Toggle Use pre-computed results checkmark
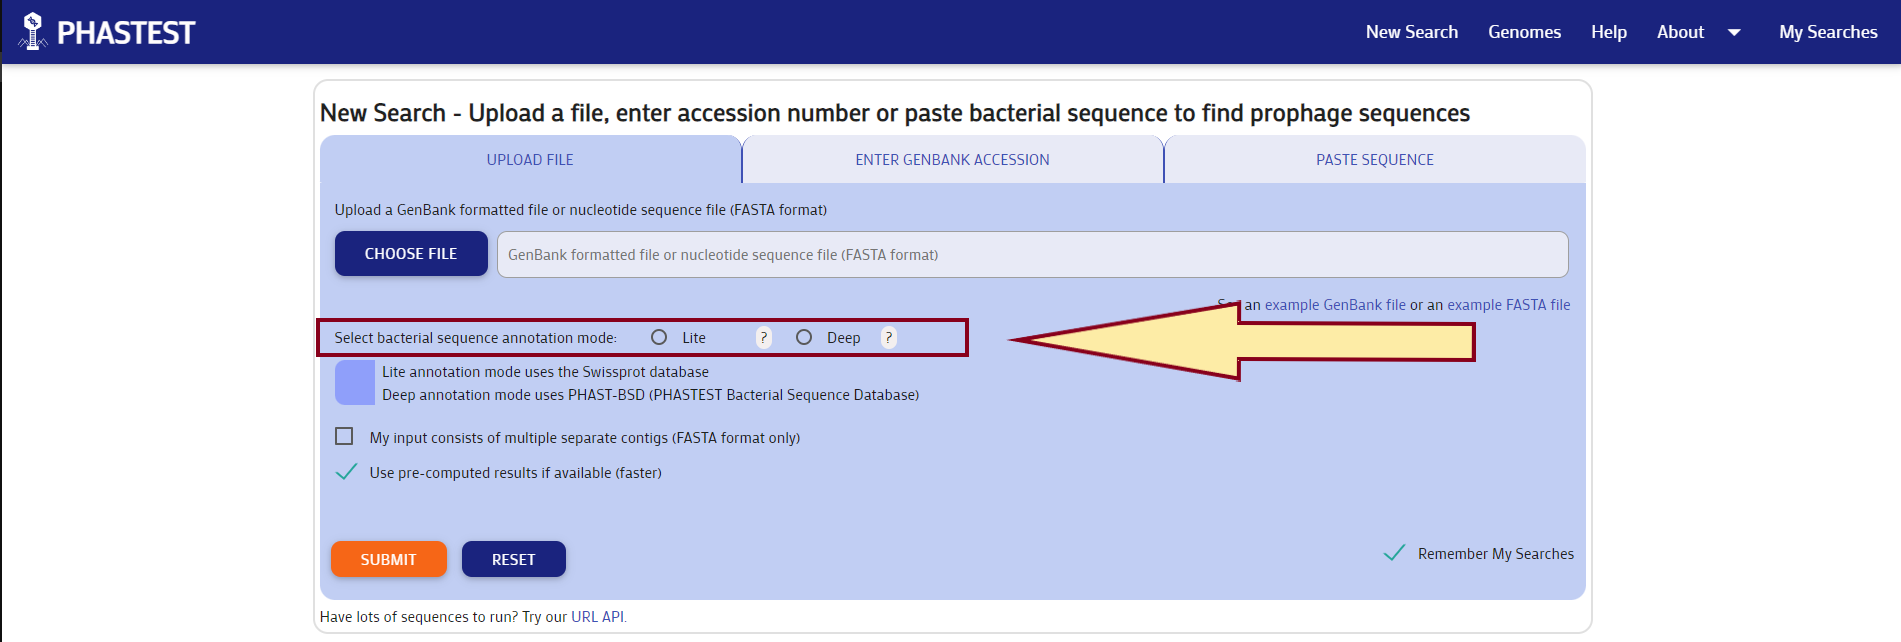 pyautogui.click(x=346, y=472)
